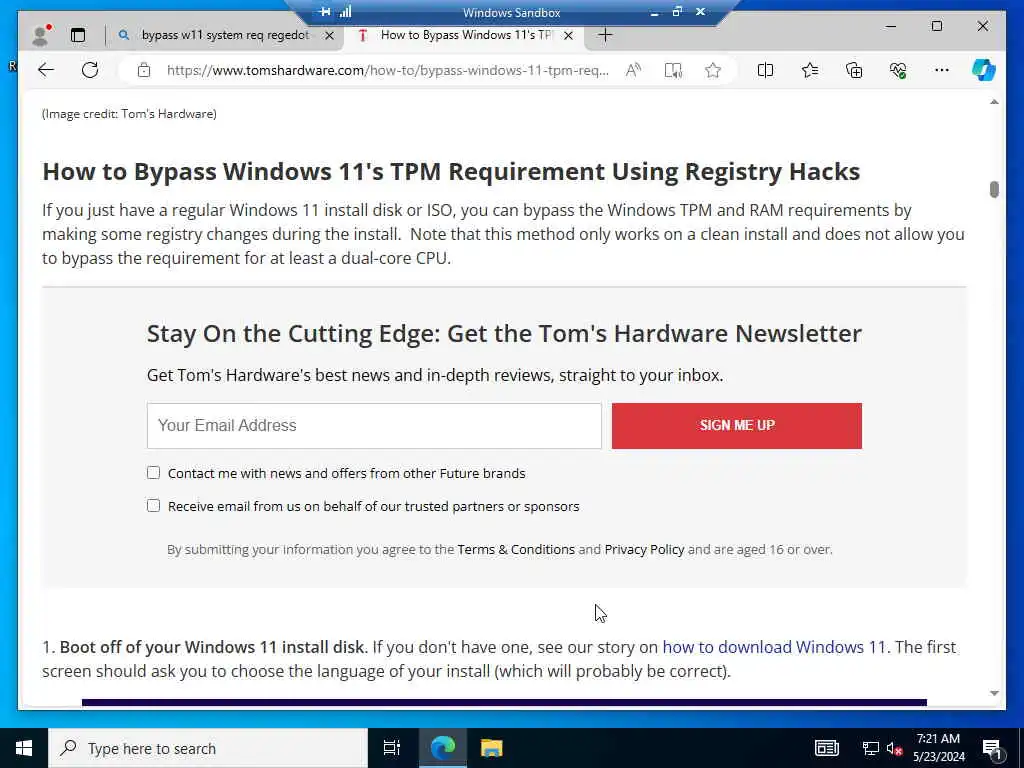The width and height of the screenshot is (1024, 768).
Task: Click the scrollbar down arrow
Action: point(994,694)
